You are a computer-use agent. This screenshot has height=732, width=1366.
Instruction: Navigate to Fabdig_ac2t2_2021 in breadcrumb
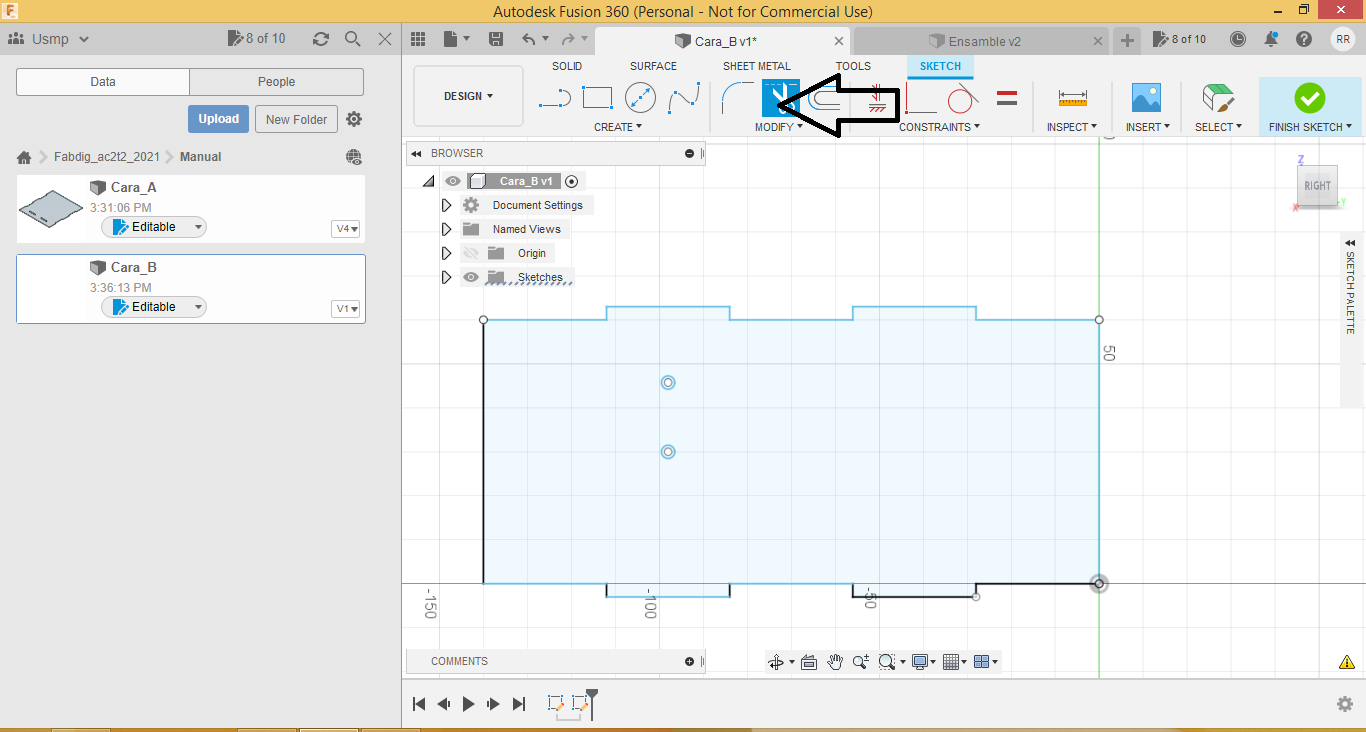pos(106,157)
